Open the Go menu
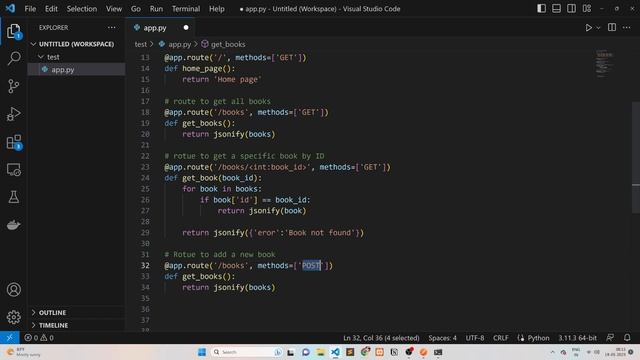640x360 pixels. click(x=136, y=9)
